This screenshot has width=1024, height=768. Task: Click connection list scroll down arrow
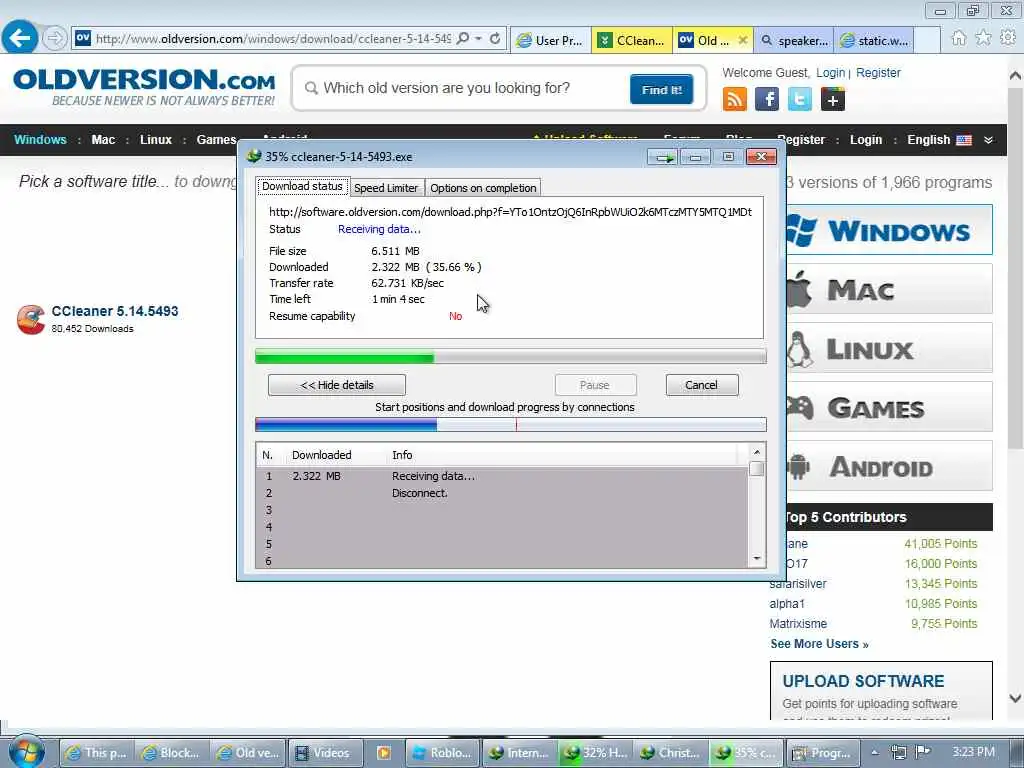click(x=756, y=558)
